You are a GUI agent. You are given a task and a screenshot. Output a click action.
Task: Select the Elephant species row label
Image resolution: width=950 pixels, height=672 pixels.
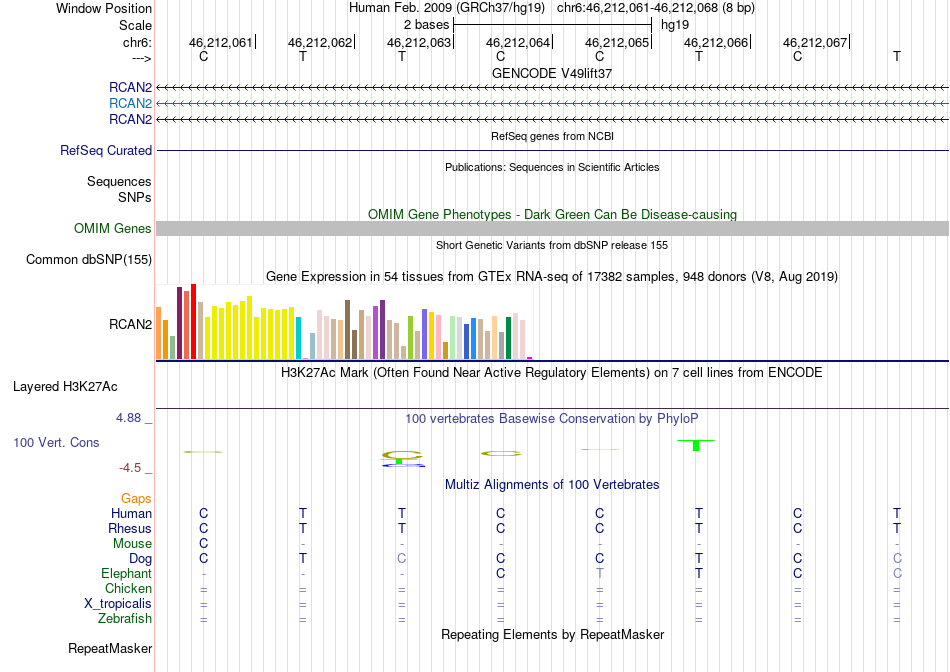pos(127,573)
